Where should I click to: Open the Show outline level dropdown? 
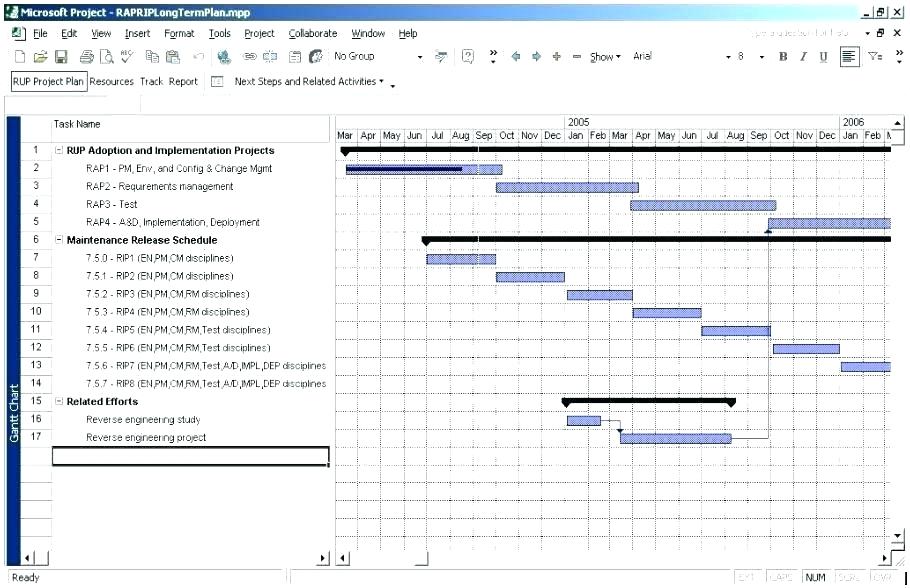[x=605, y=57]
